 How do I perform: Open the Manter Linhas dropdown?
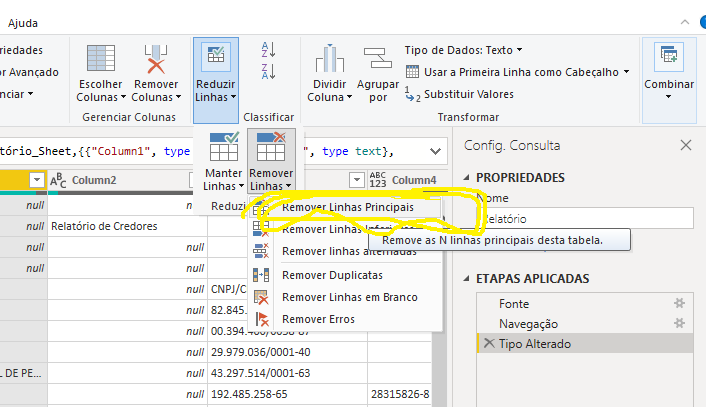pyautogui.click(x=223, y=161)
